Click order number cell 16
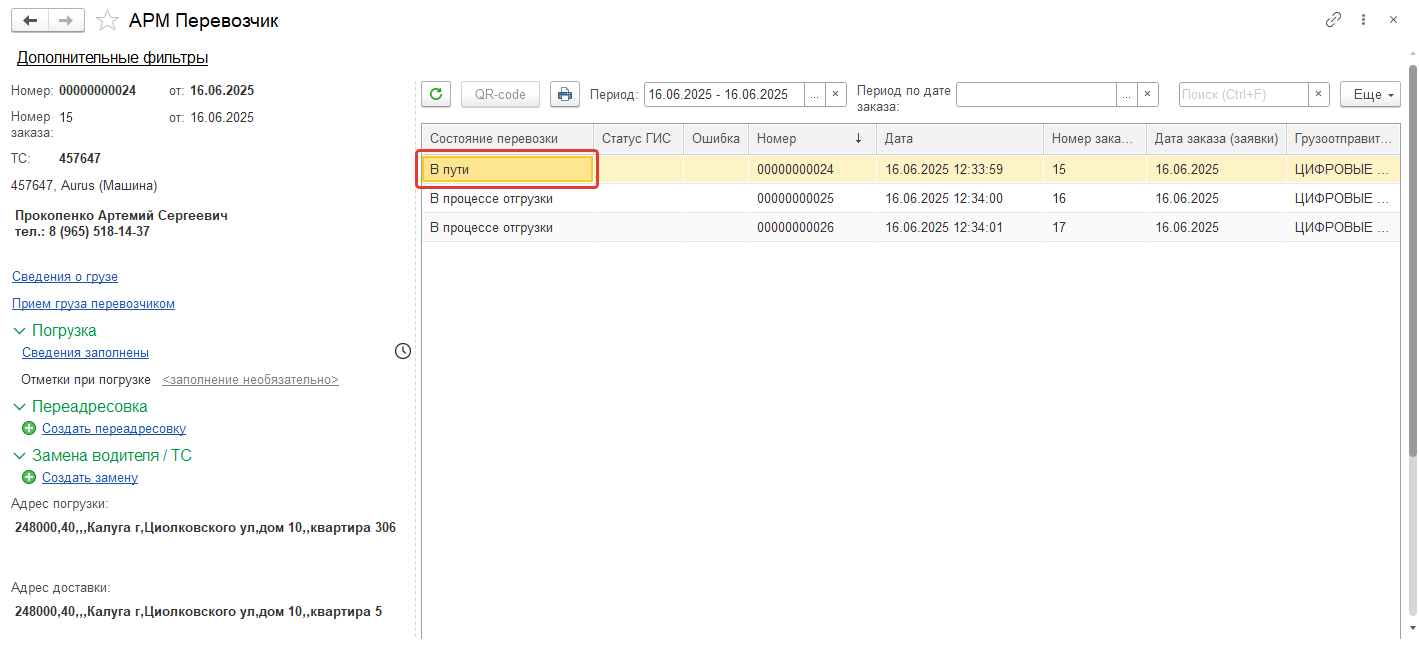This screenshot has width=1419, height=649. tap(1095, 198)
